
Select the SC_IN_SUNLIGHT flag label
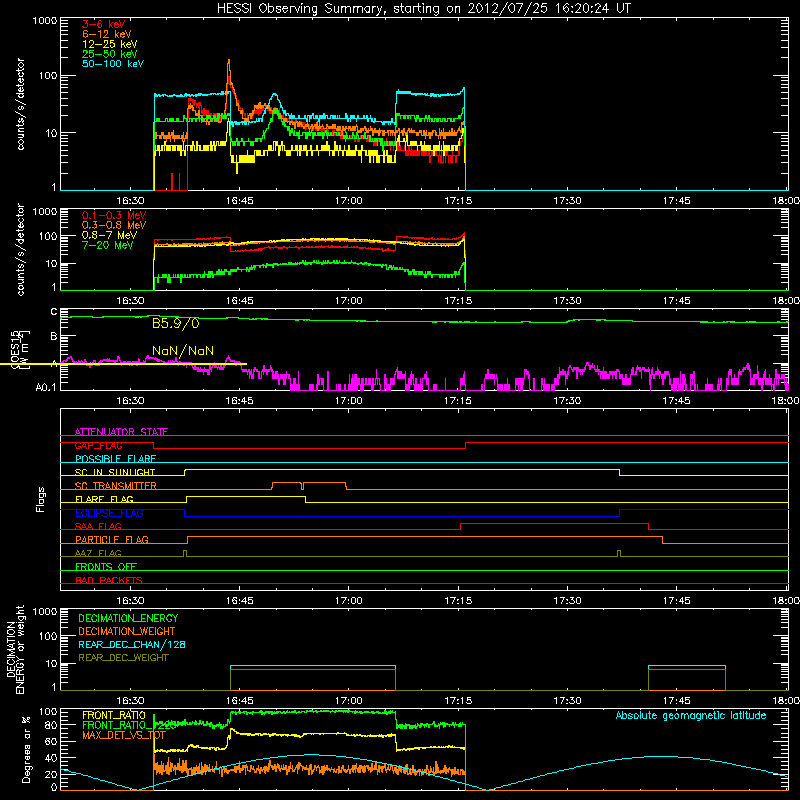pos(115,472)
